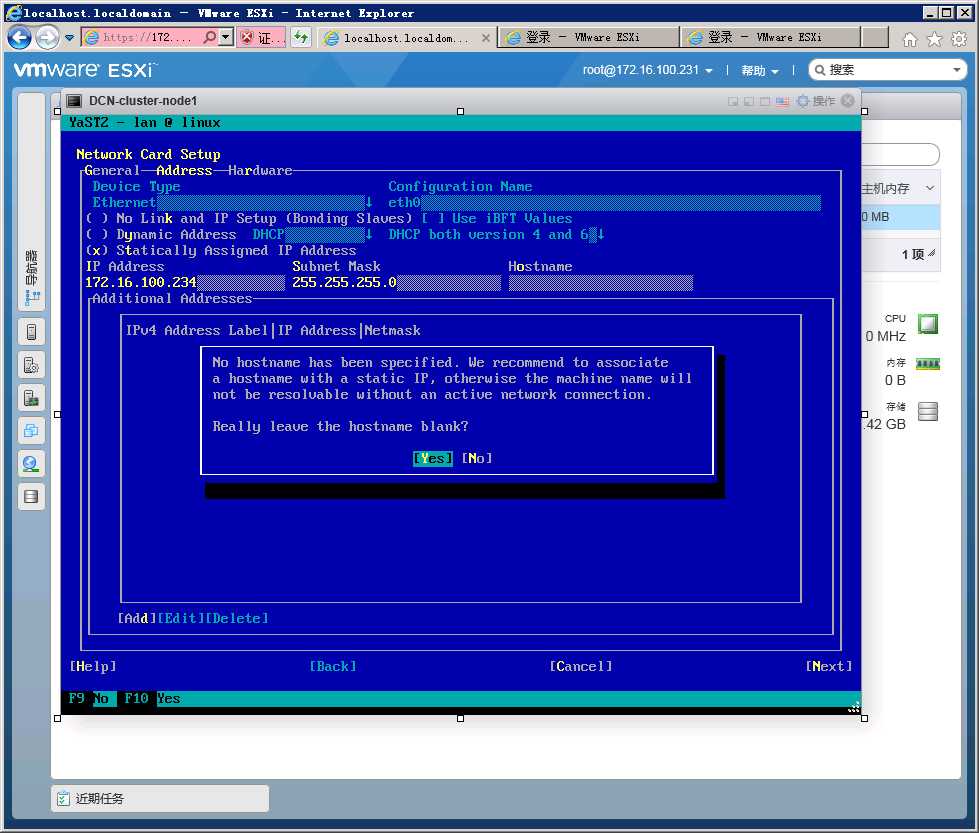Open the 帮助 help dropdown menu

click(760, 71)
